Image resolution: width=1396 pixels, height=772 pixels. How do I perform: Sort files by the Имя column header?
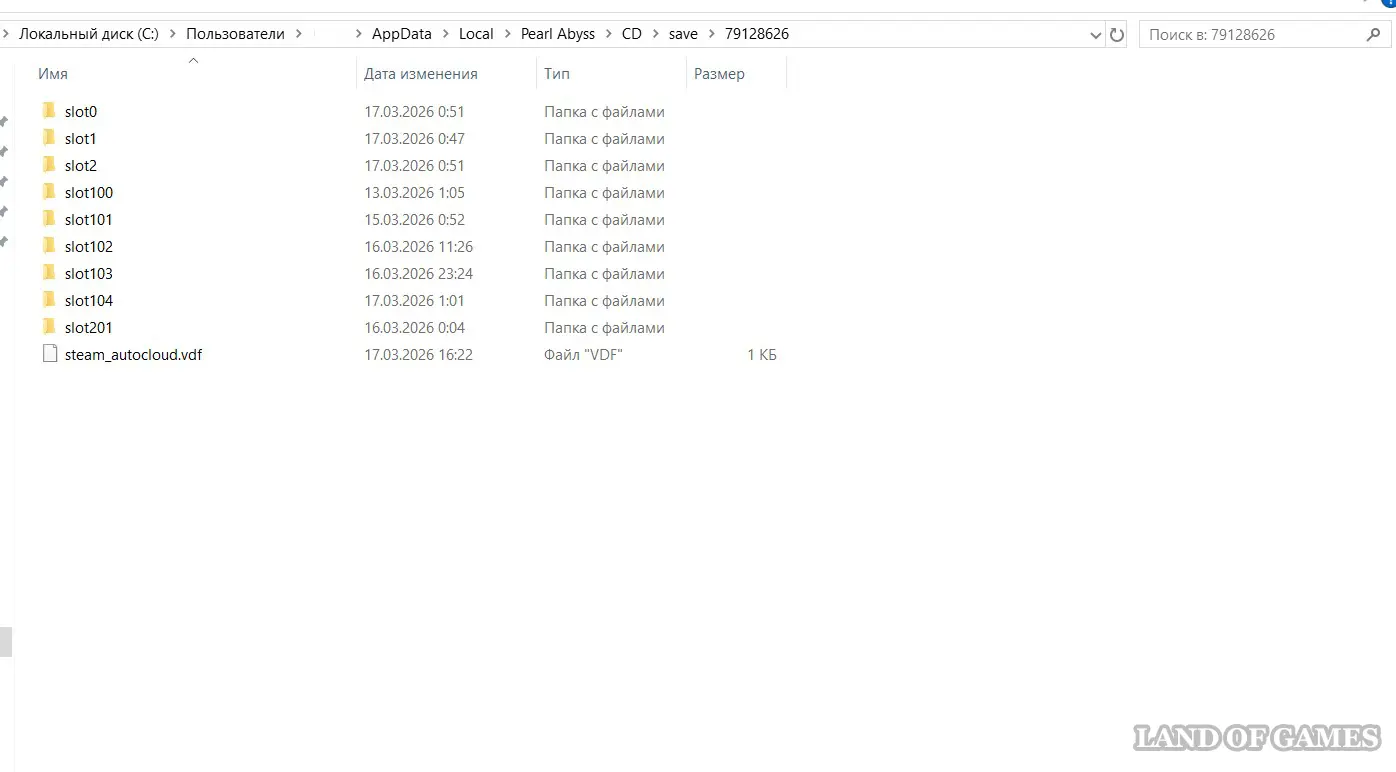click(x=53, y=74)
